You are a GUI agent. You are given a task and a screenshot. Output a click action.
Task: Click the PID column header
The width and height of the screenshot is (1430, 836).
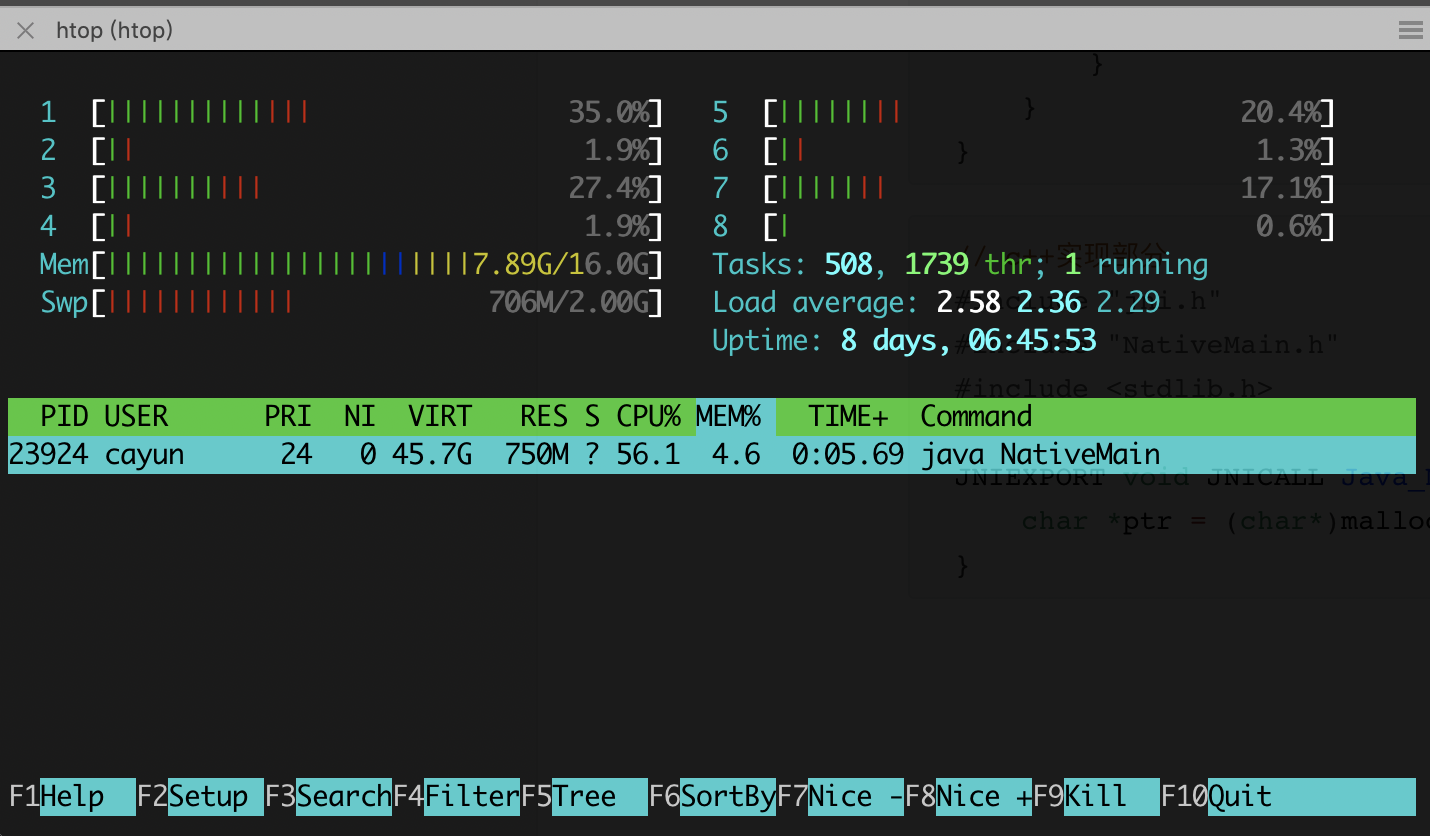point(64,416)
